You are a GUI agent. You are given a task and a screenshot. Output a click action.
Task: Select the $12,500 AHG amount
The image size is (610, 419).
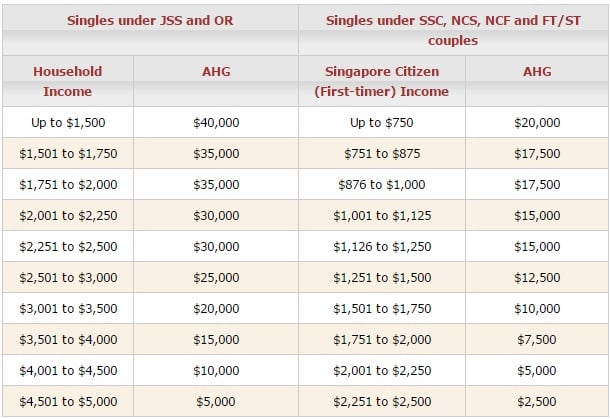537,277
